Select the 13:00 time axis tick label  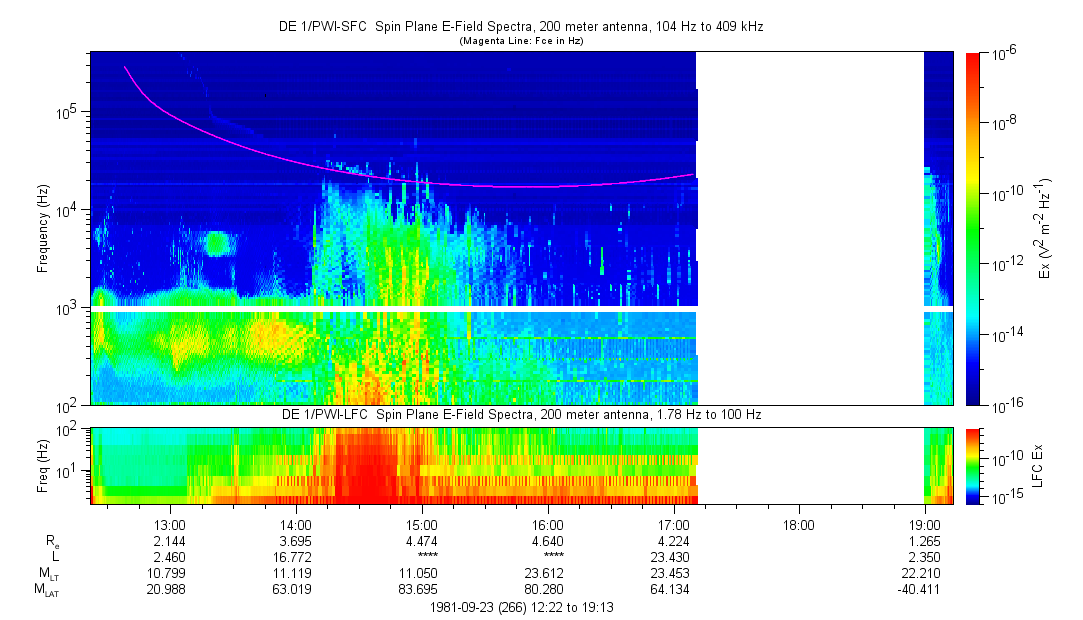click(170, 524)
